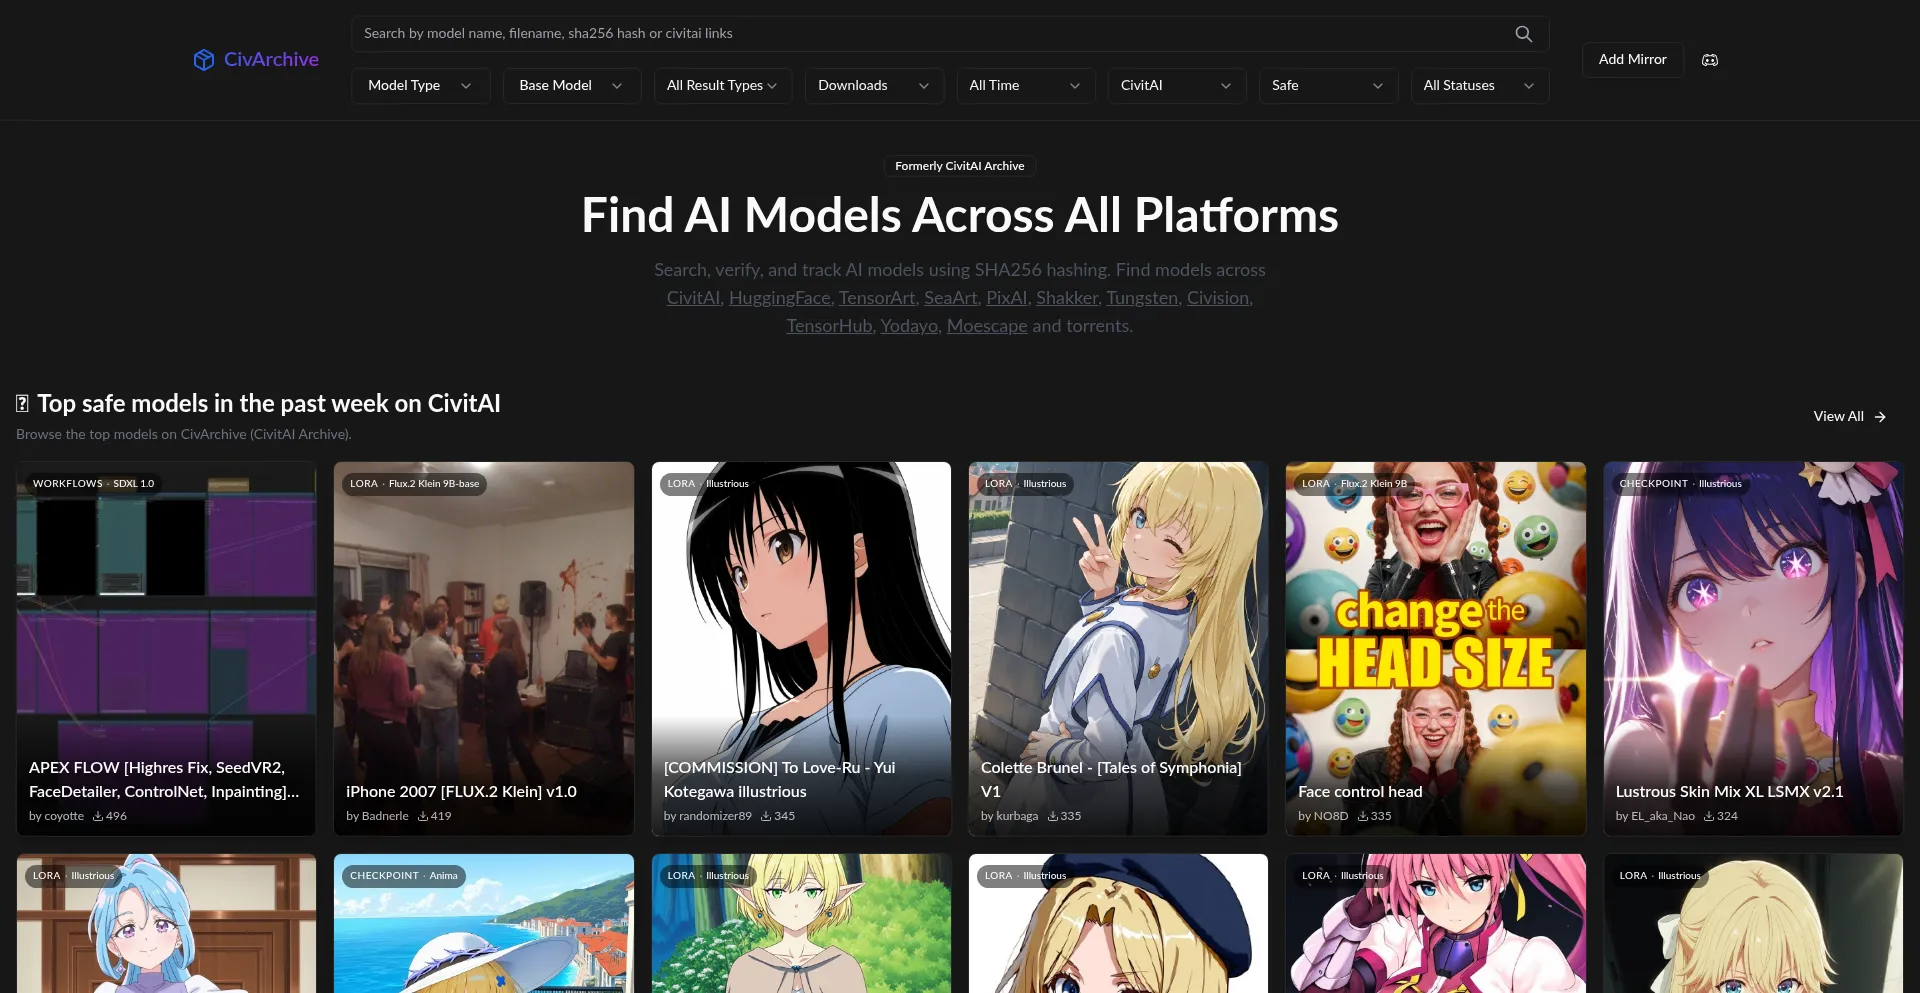Click the CHECKPOINT Illustrious tag
The width and height of the screenshot is (1920, 993).
click(x=1680, y=484)
